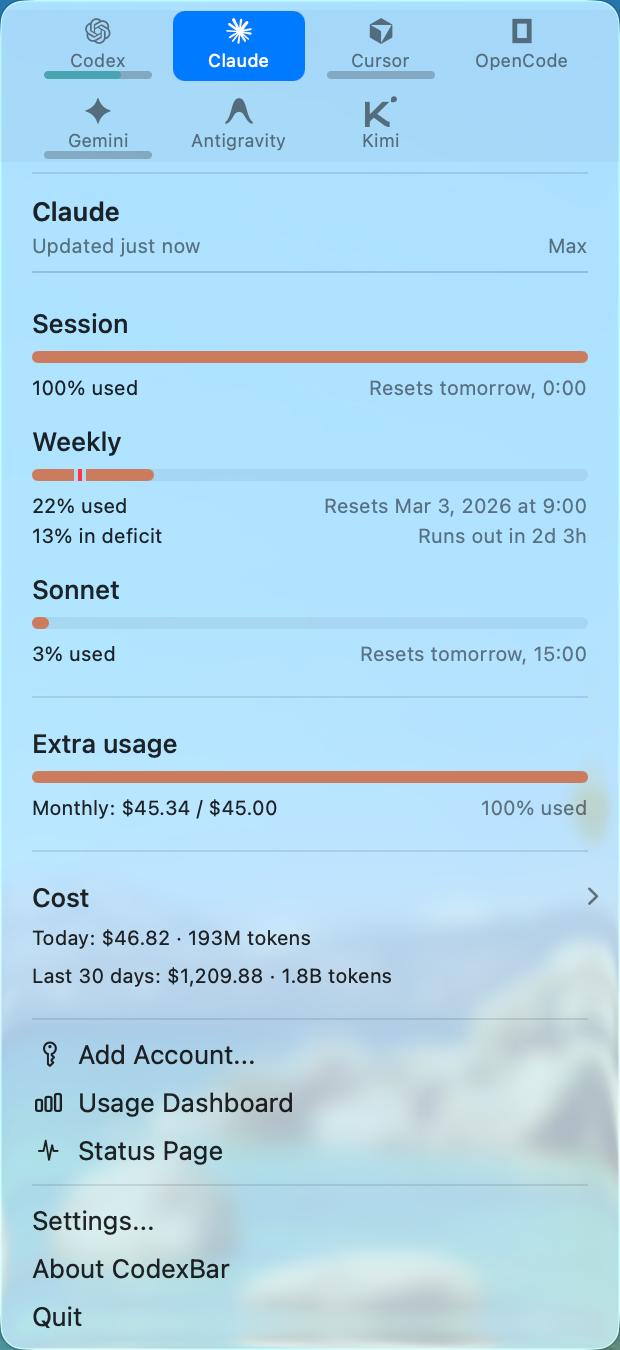Open the Settings... menu item
The height and width of the screenshot is (1350, 620).
pyautogui.click(x=93, y=1221)
